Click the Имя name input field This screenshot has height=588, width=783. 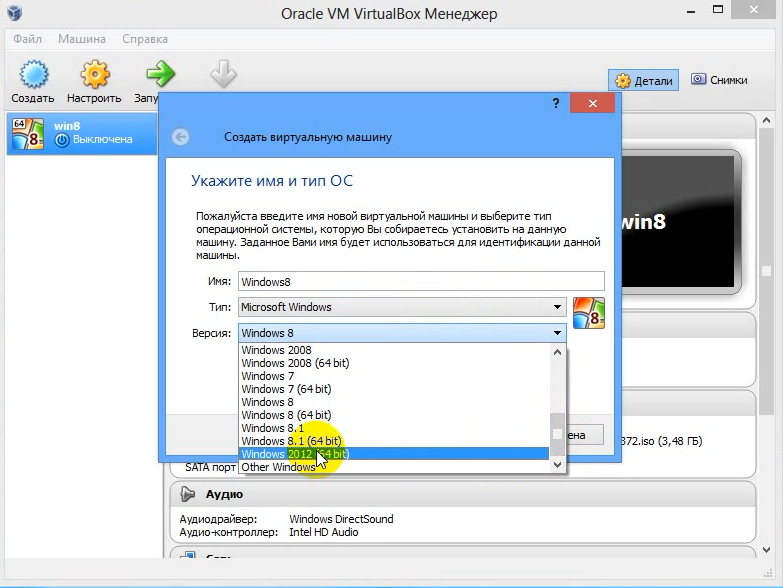tap(421, 282)
